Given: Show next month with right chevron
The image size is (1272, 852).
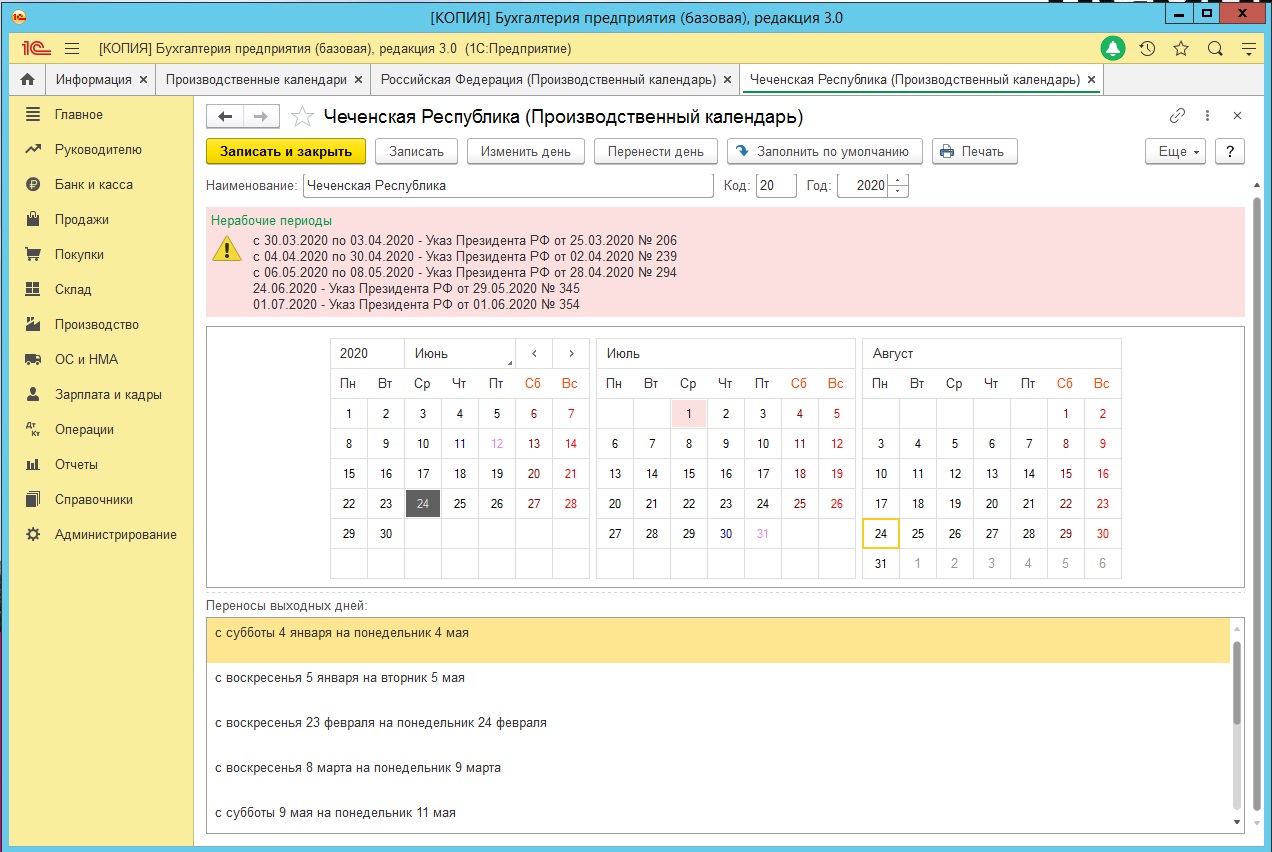Looking at the screenshot, I should click(570, 353).
